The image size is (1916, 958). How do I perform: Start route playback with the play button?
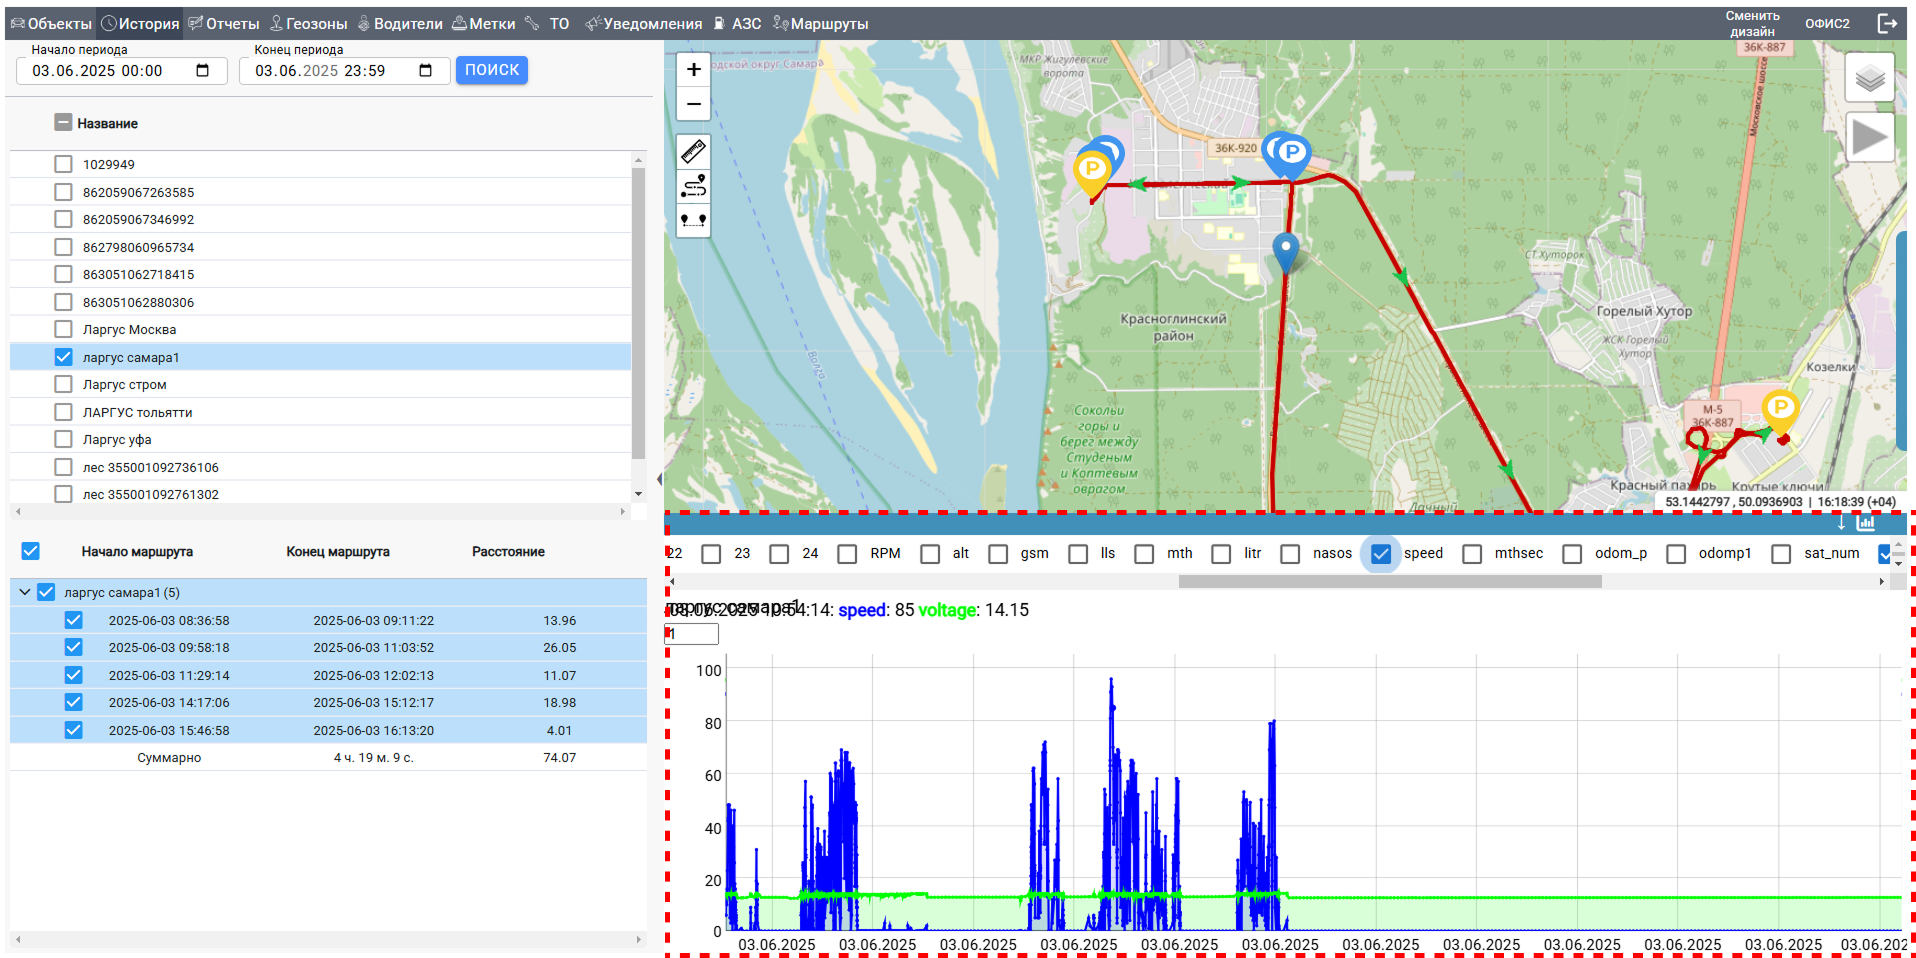pyautogui.click(x=1869, y=138)
